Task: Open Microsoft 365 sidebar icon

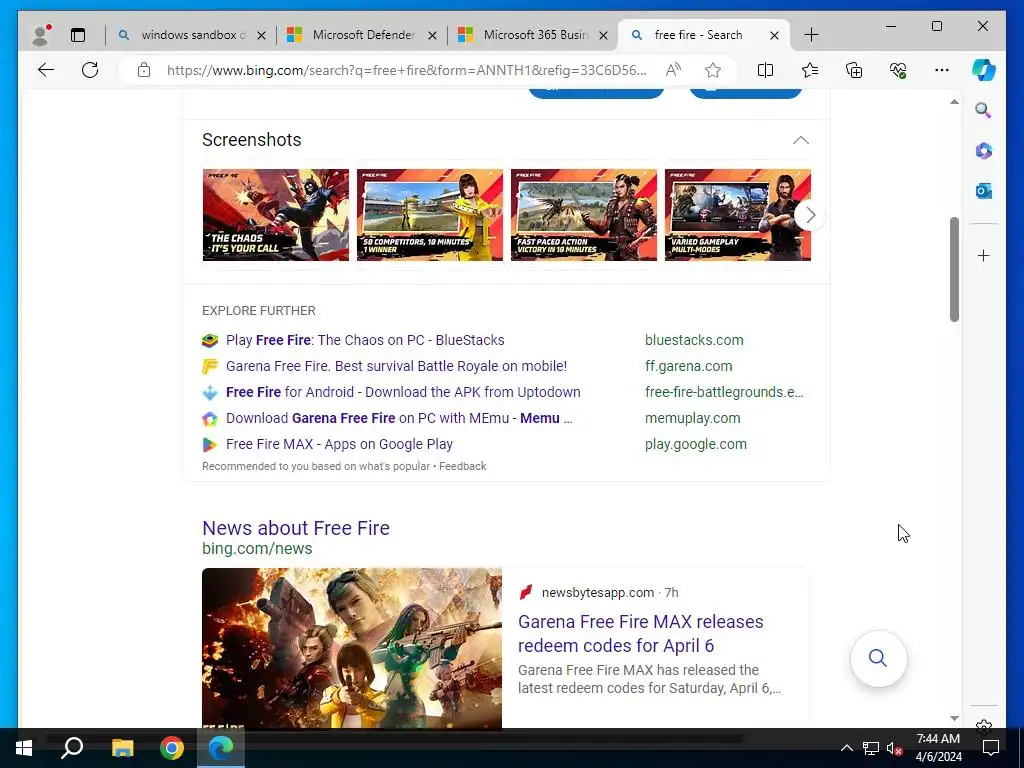Action: click(984, 151)
